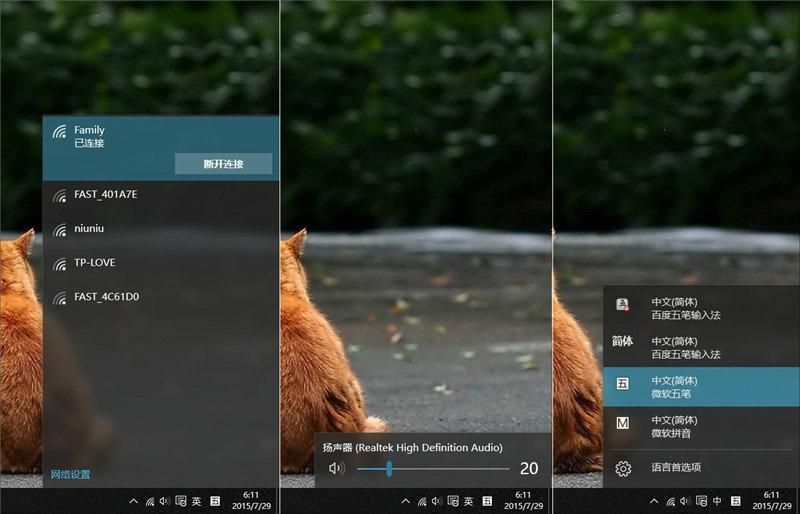This screenshot has width=800, height=514.
Task: Click the Wi-Fi icon next to niuniu
Action: tap(59, 229)
